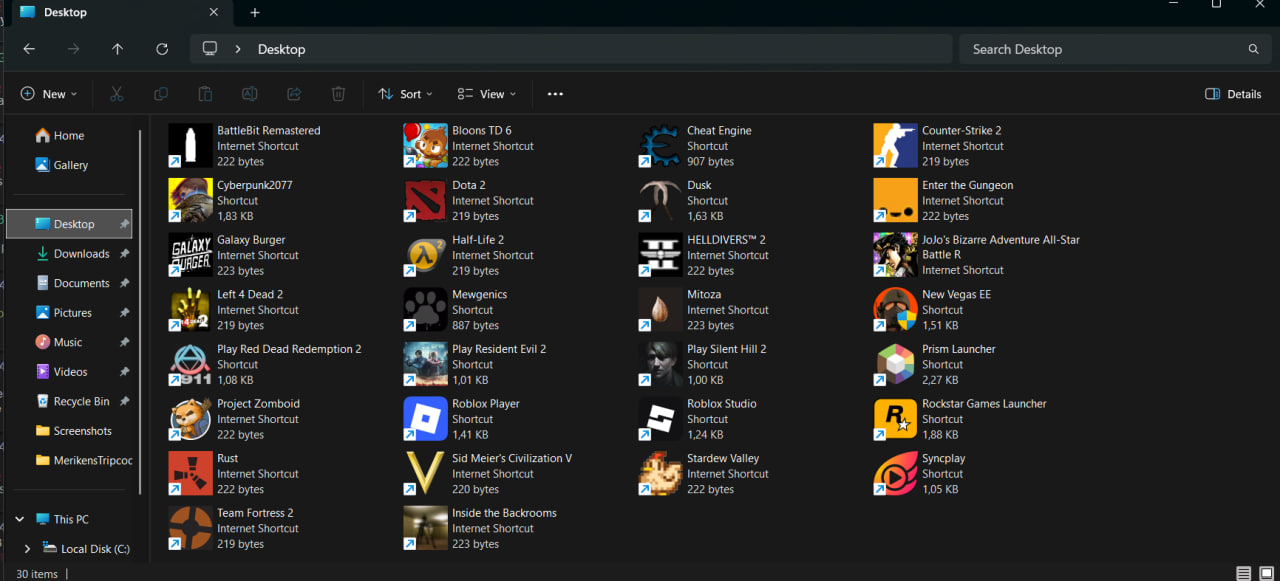Click the Cut scissors icon
Screen dimensions: 1280x581
(116, 94)
